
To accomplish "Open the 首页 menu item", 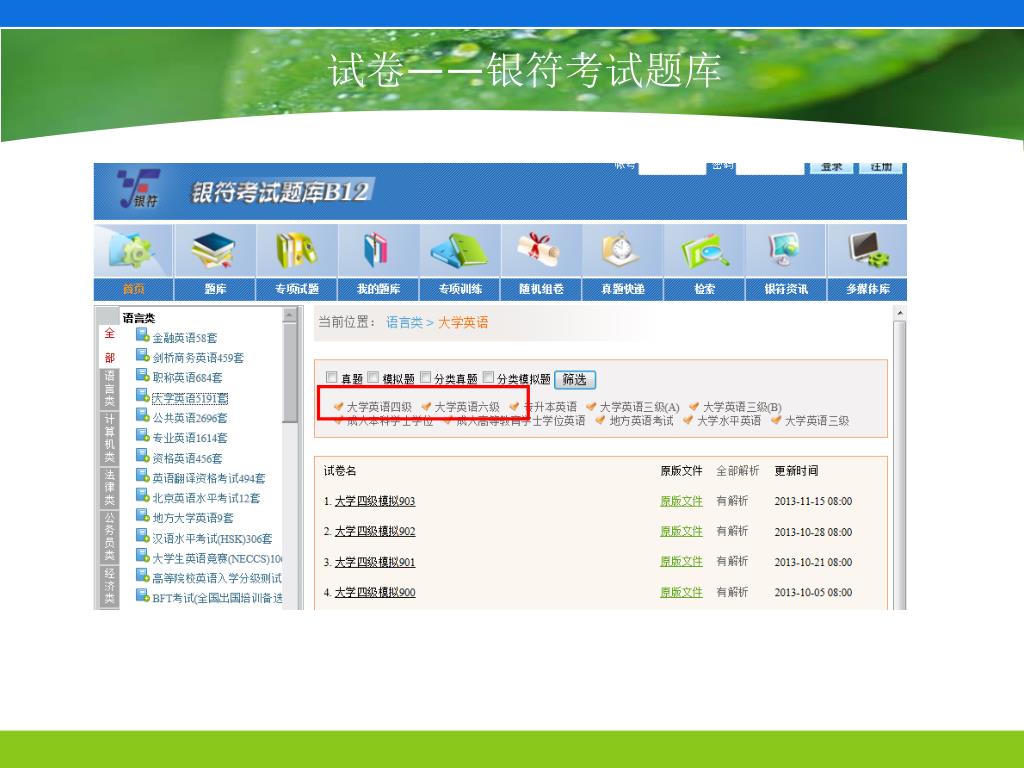I will 134,289.
